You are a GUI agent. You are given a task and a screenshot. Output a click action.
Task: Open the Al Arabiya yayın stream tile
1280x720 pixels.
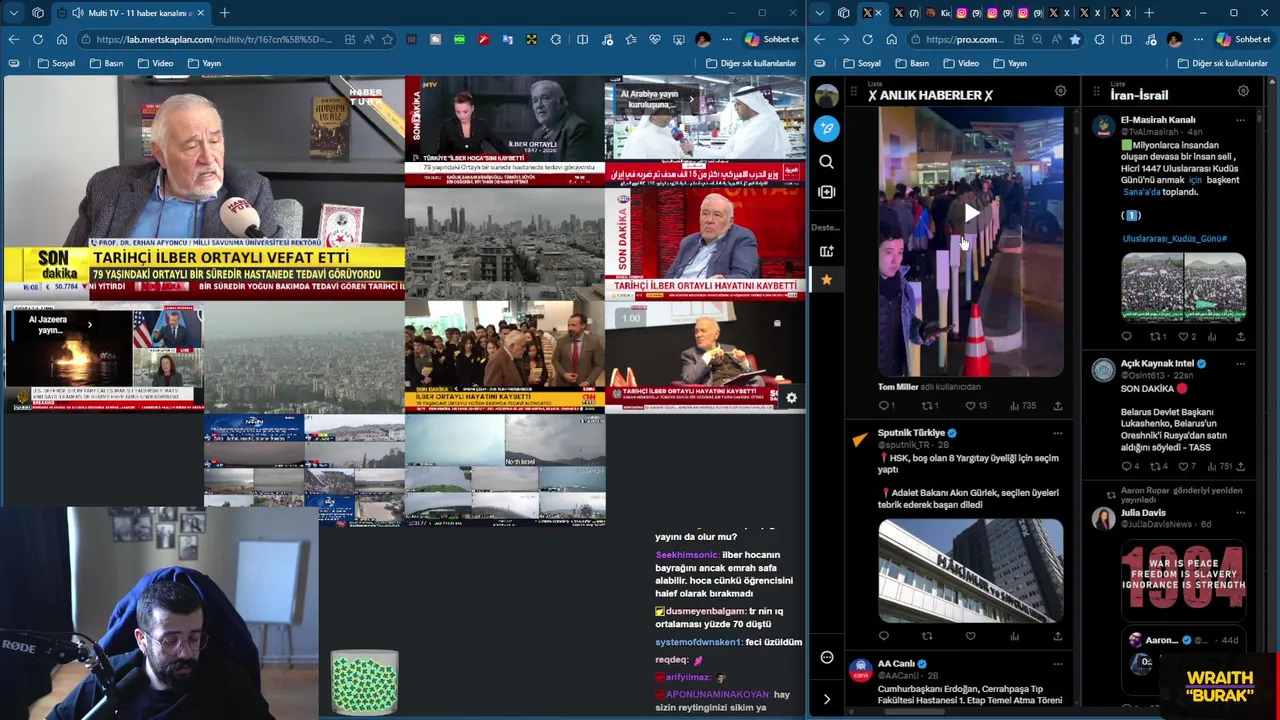pos(704,131)
